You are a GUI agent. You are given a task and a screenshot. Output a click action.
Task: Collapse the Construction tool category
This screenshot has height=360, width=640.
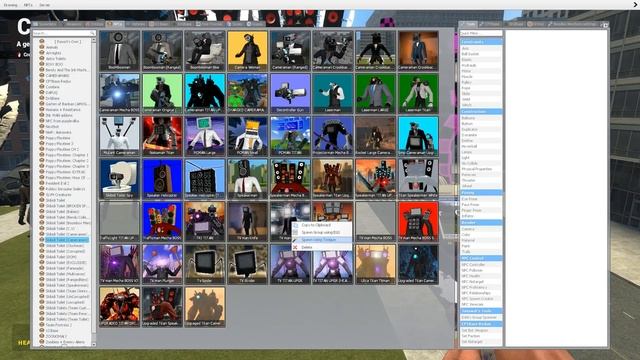481,111
